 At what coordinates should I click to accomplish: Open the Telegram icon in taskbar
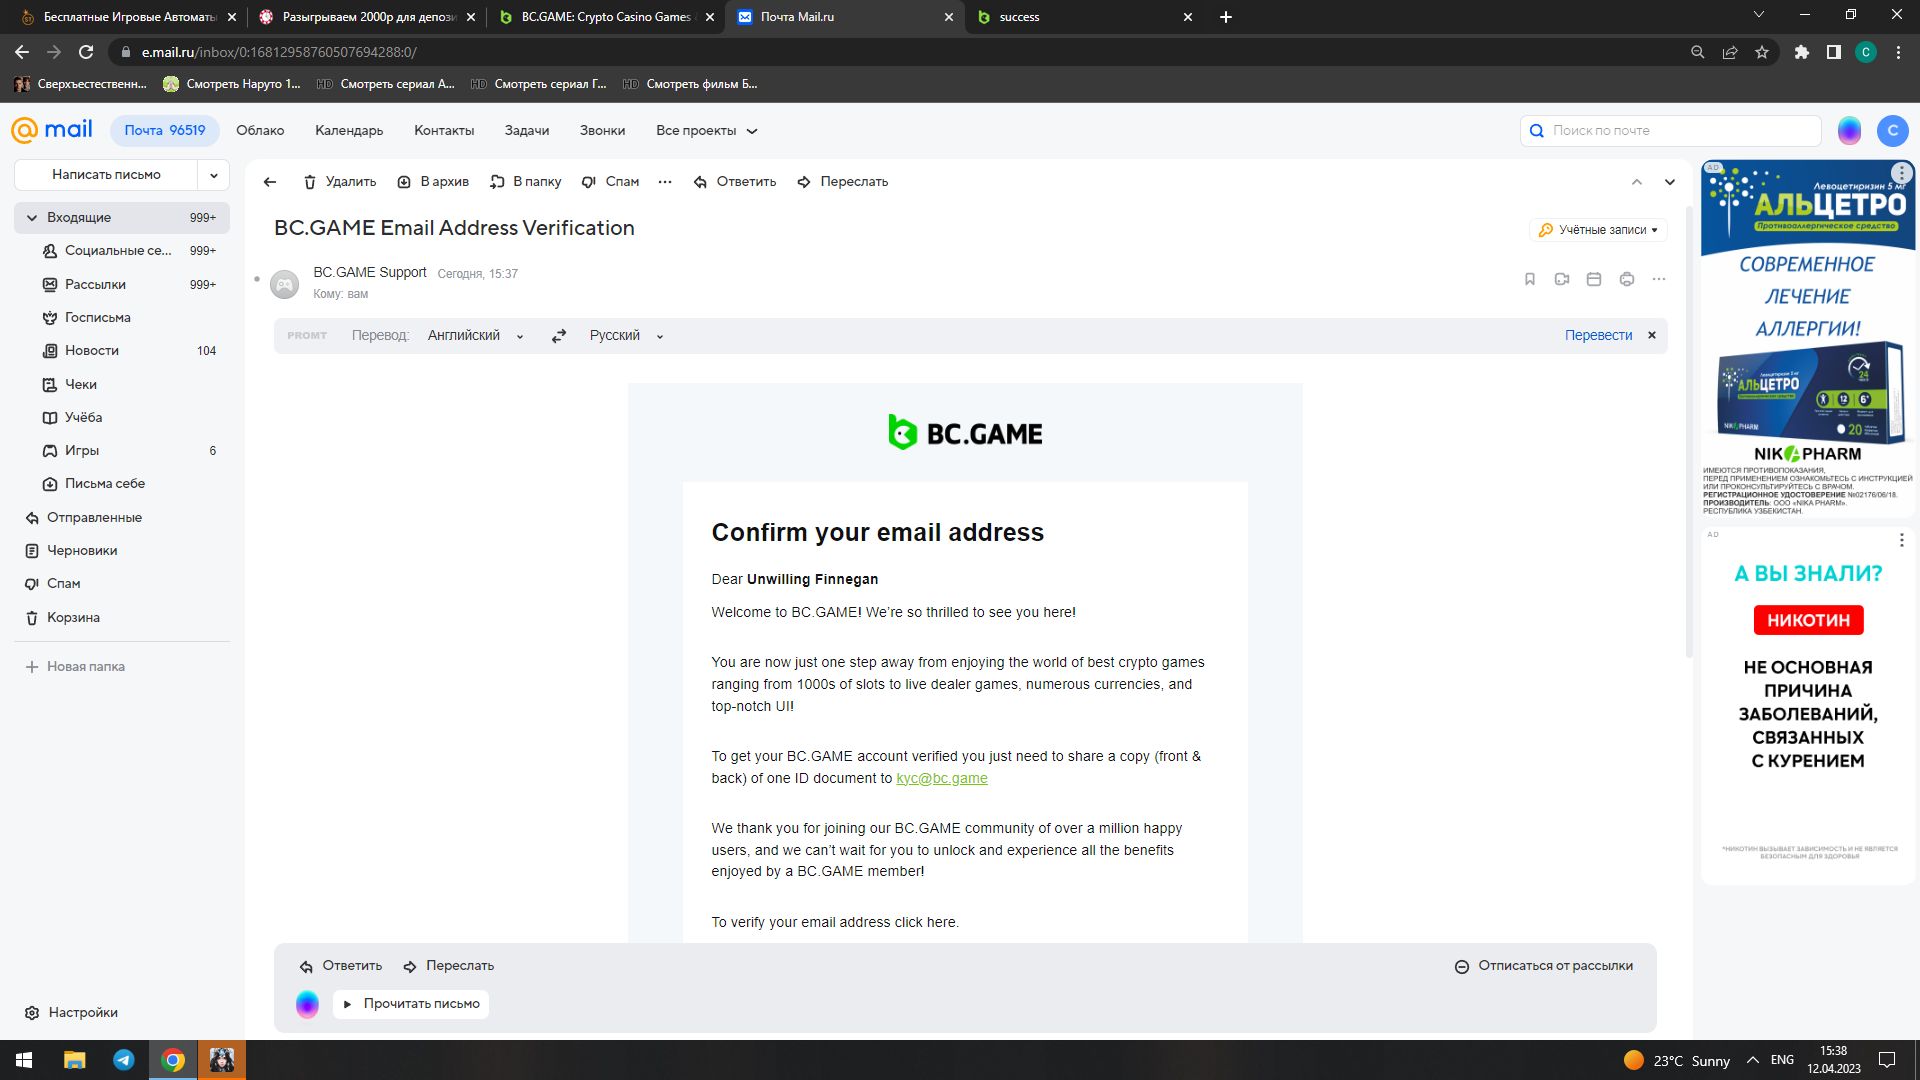point(124,1060)
